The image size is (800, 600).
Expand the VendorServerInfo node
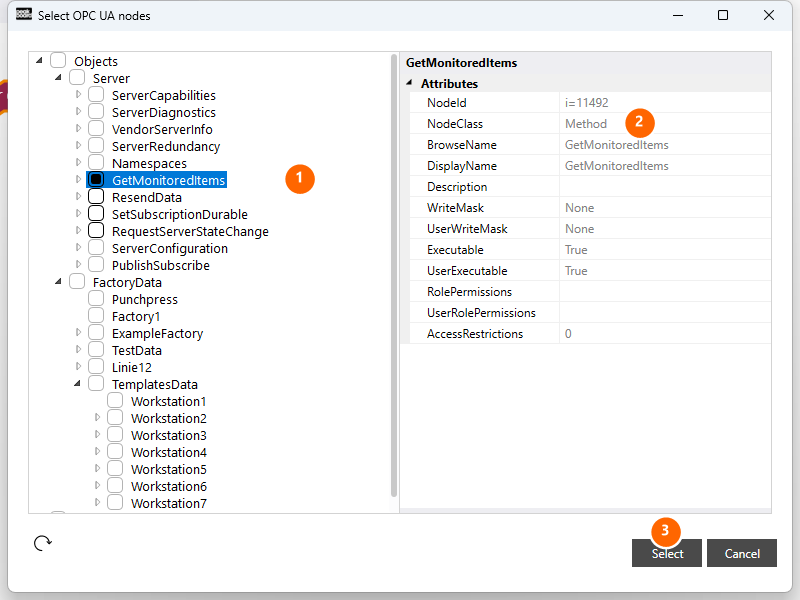point(78,129)
